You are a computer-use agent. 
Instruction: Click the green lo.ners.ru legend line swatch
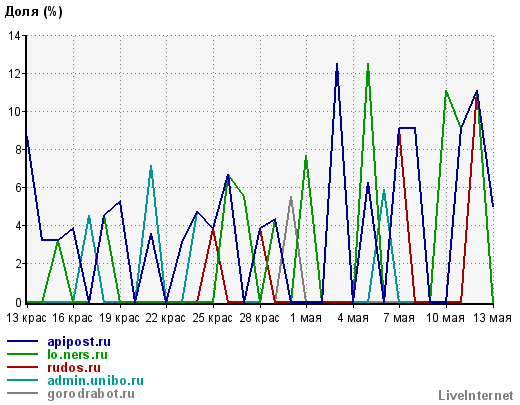23,354
